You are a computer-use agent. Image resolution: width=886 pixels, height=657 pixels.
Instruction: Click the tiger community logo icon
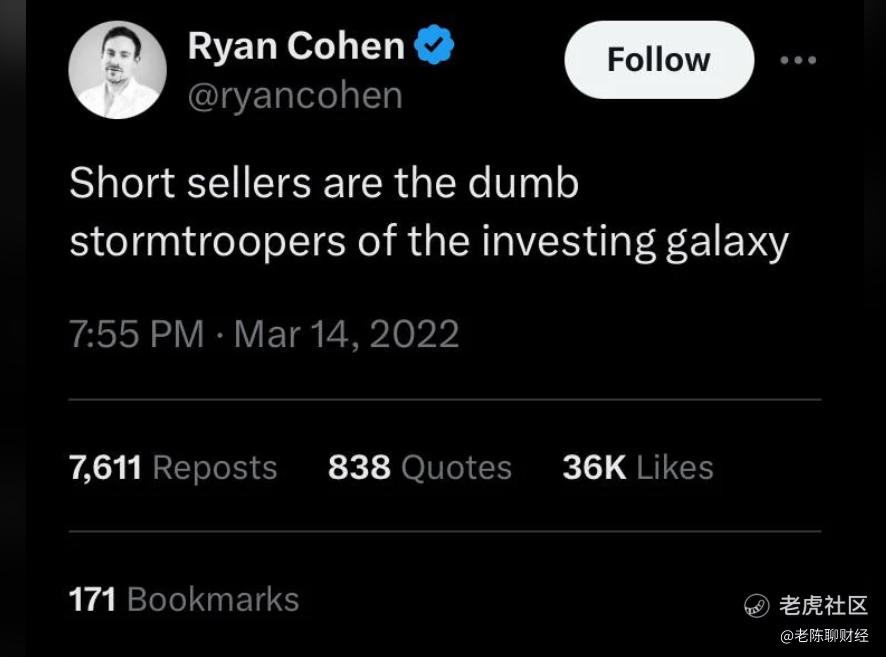pyautogui.click(x=757, y=606)
